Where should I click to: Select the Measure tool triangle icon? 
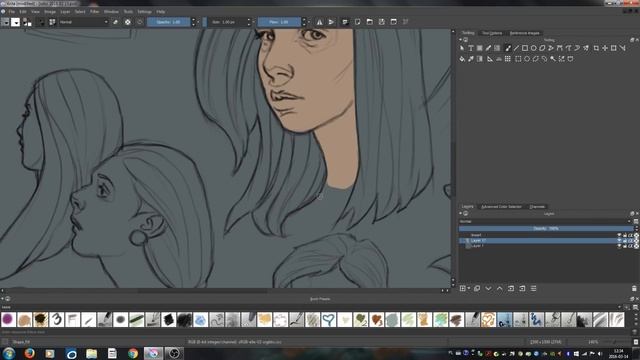click(489, 59)
